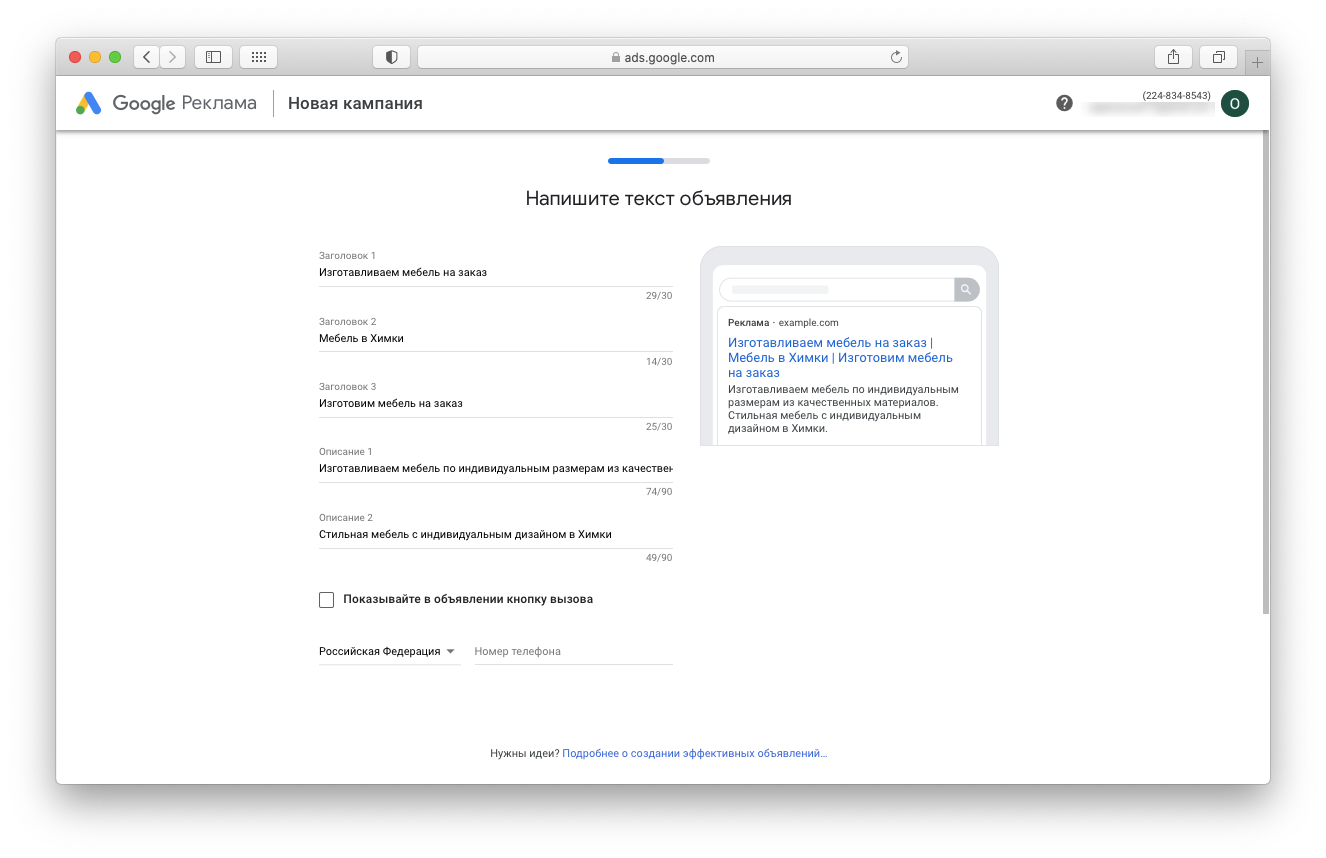Screen dimensions: 1326x858
Task: Click the "Новая кампания" title
Action: 355,103
